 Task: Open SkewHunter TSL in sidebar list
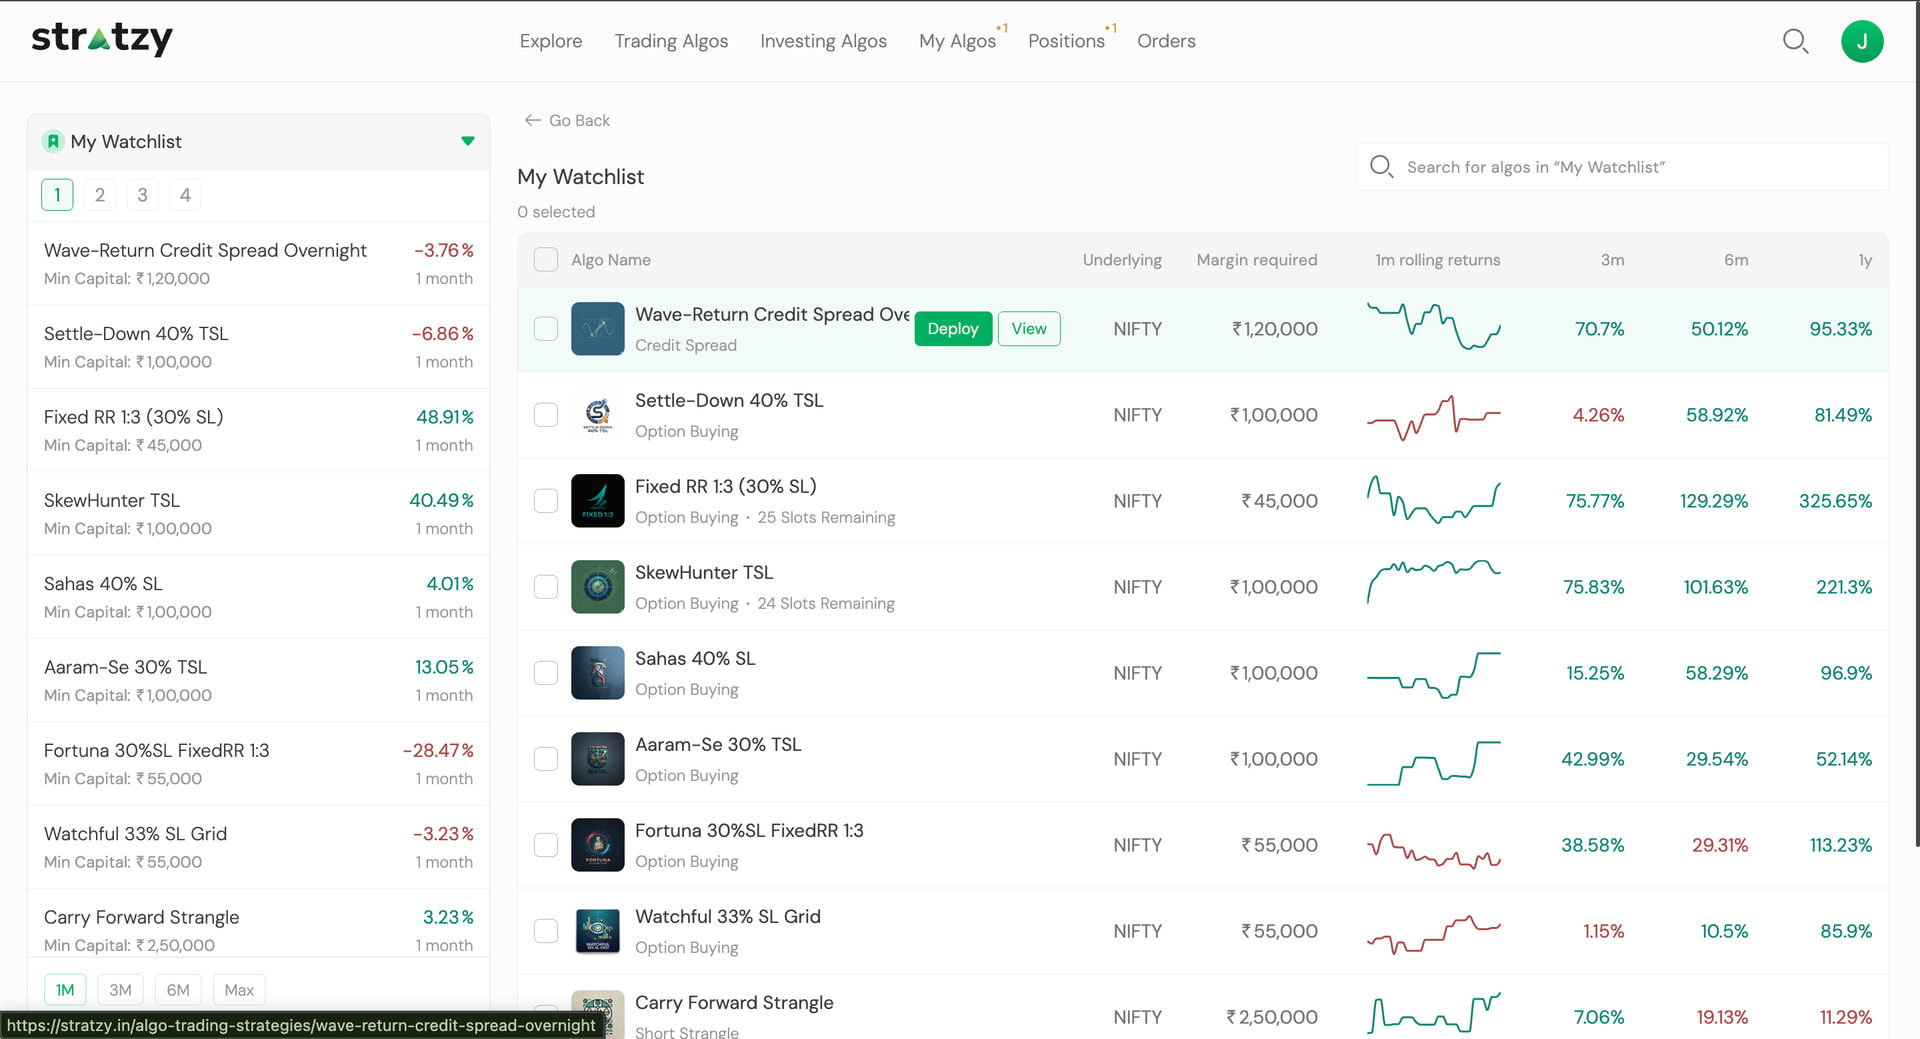tap(258, 514)
